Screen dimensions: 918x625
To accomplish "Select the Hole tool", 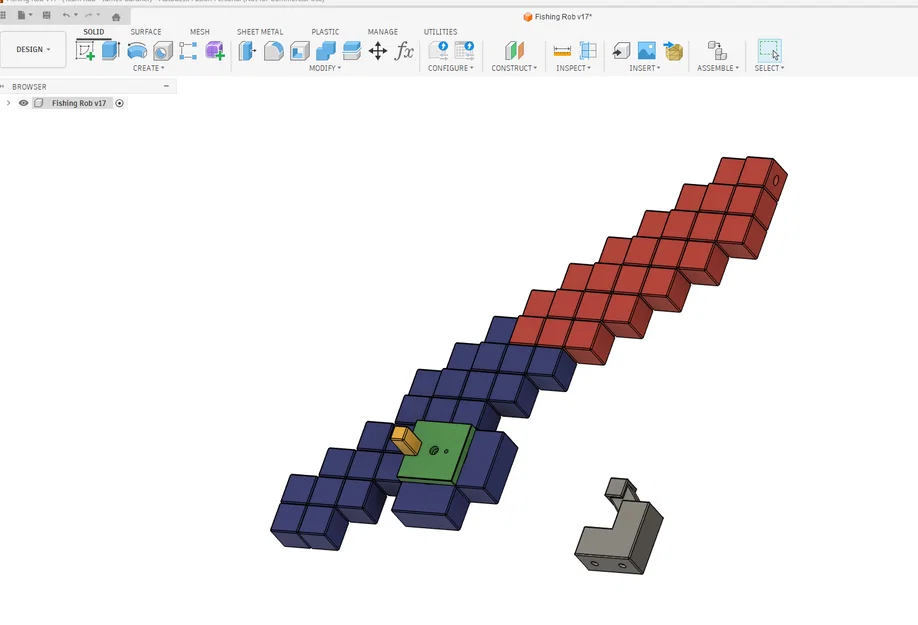I will pyautogui.click(x=163, y=51).
